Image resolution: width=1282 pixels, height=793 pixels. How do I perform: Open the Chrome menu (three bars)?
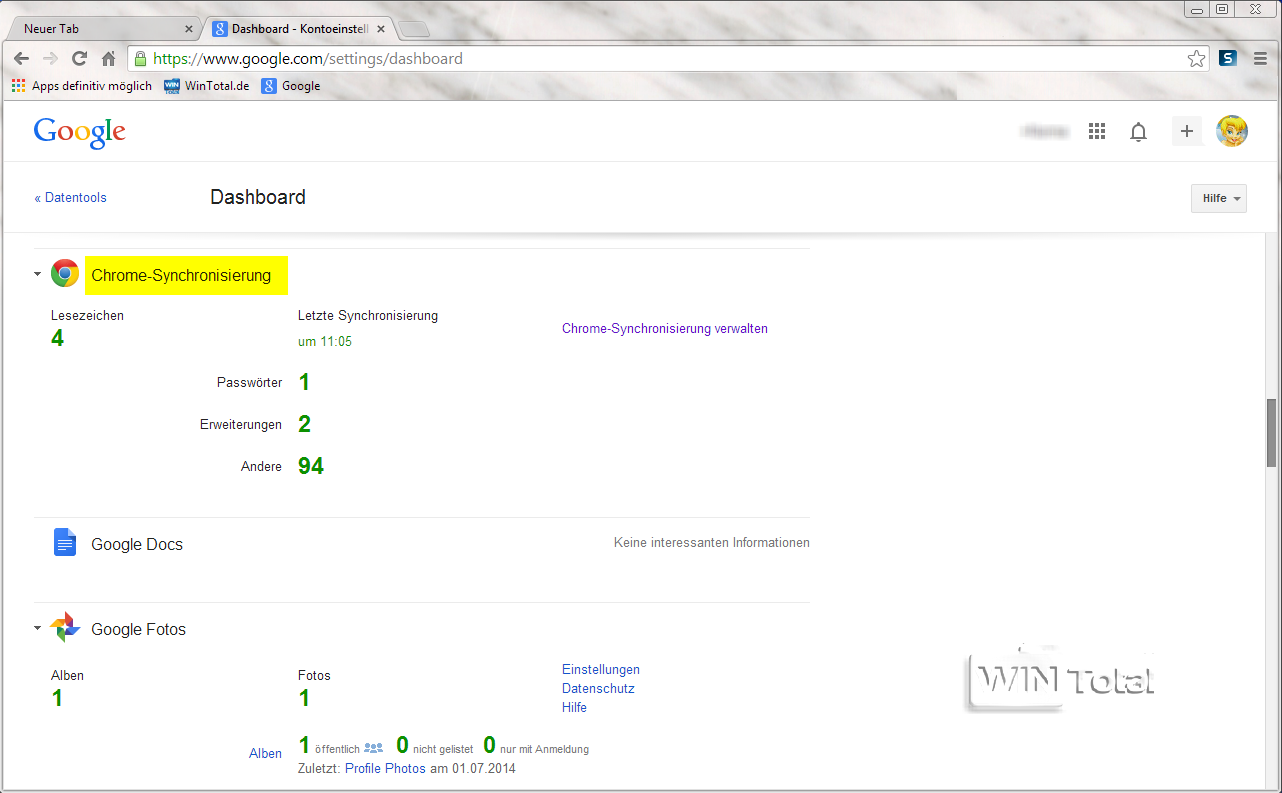tap(1260, 59)
